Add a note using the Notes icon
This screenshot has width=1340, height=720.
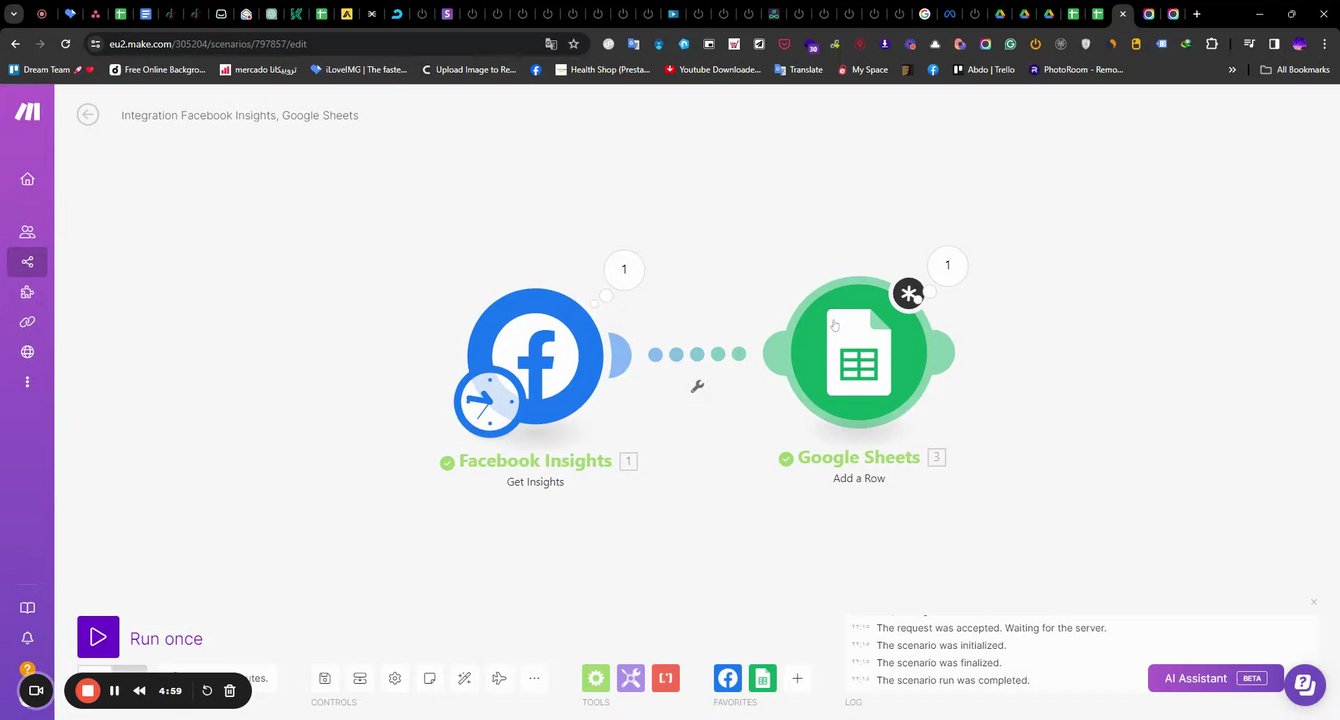(x=430, y=678)
